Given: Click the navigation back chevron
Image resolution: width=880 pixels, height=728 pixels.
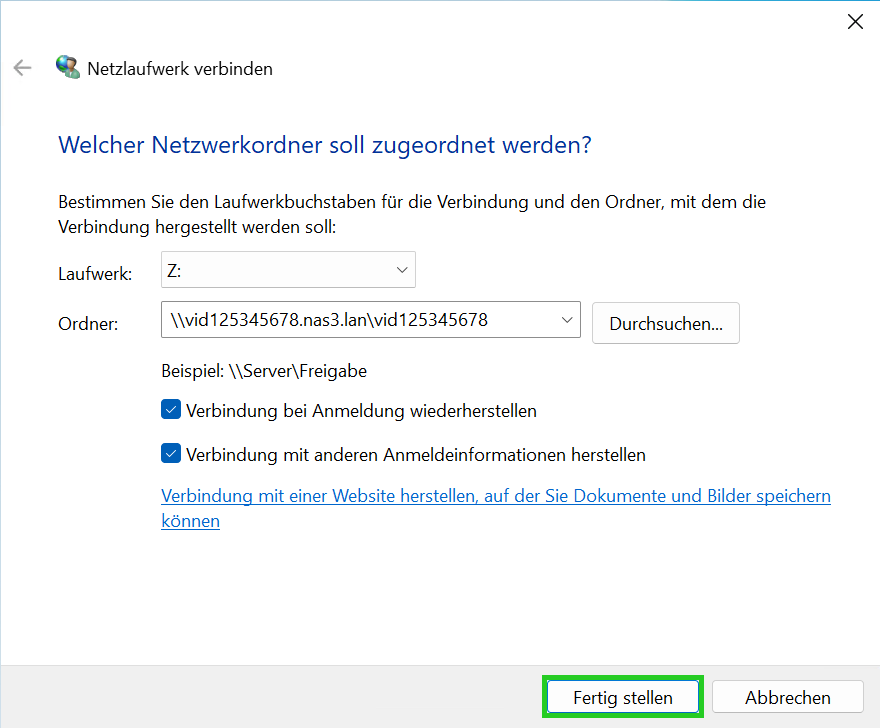Looking at the screenshot, I should 22,67.
